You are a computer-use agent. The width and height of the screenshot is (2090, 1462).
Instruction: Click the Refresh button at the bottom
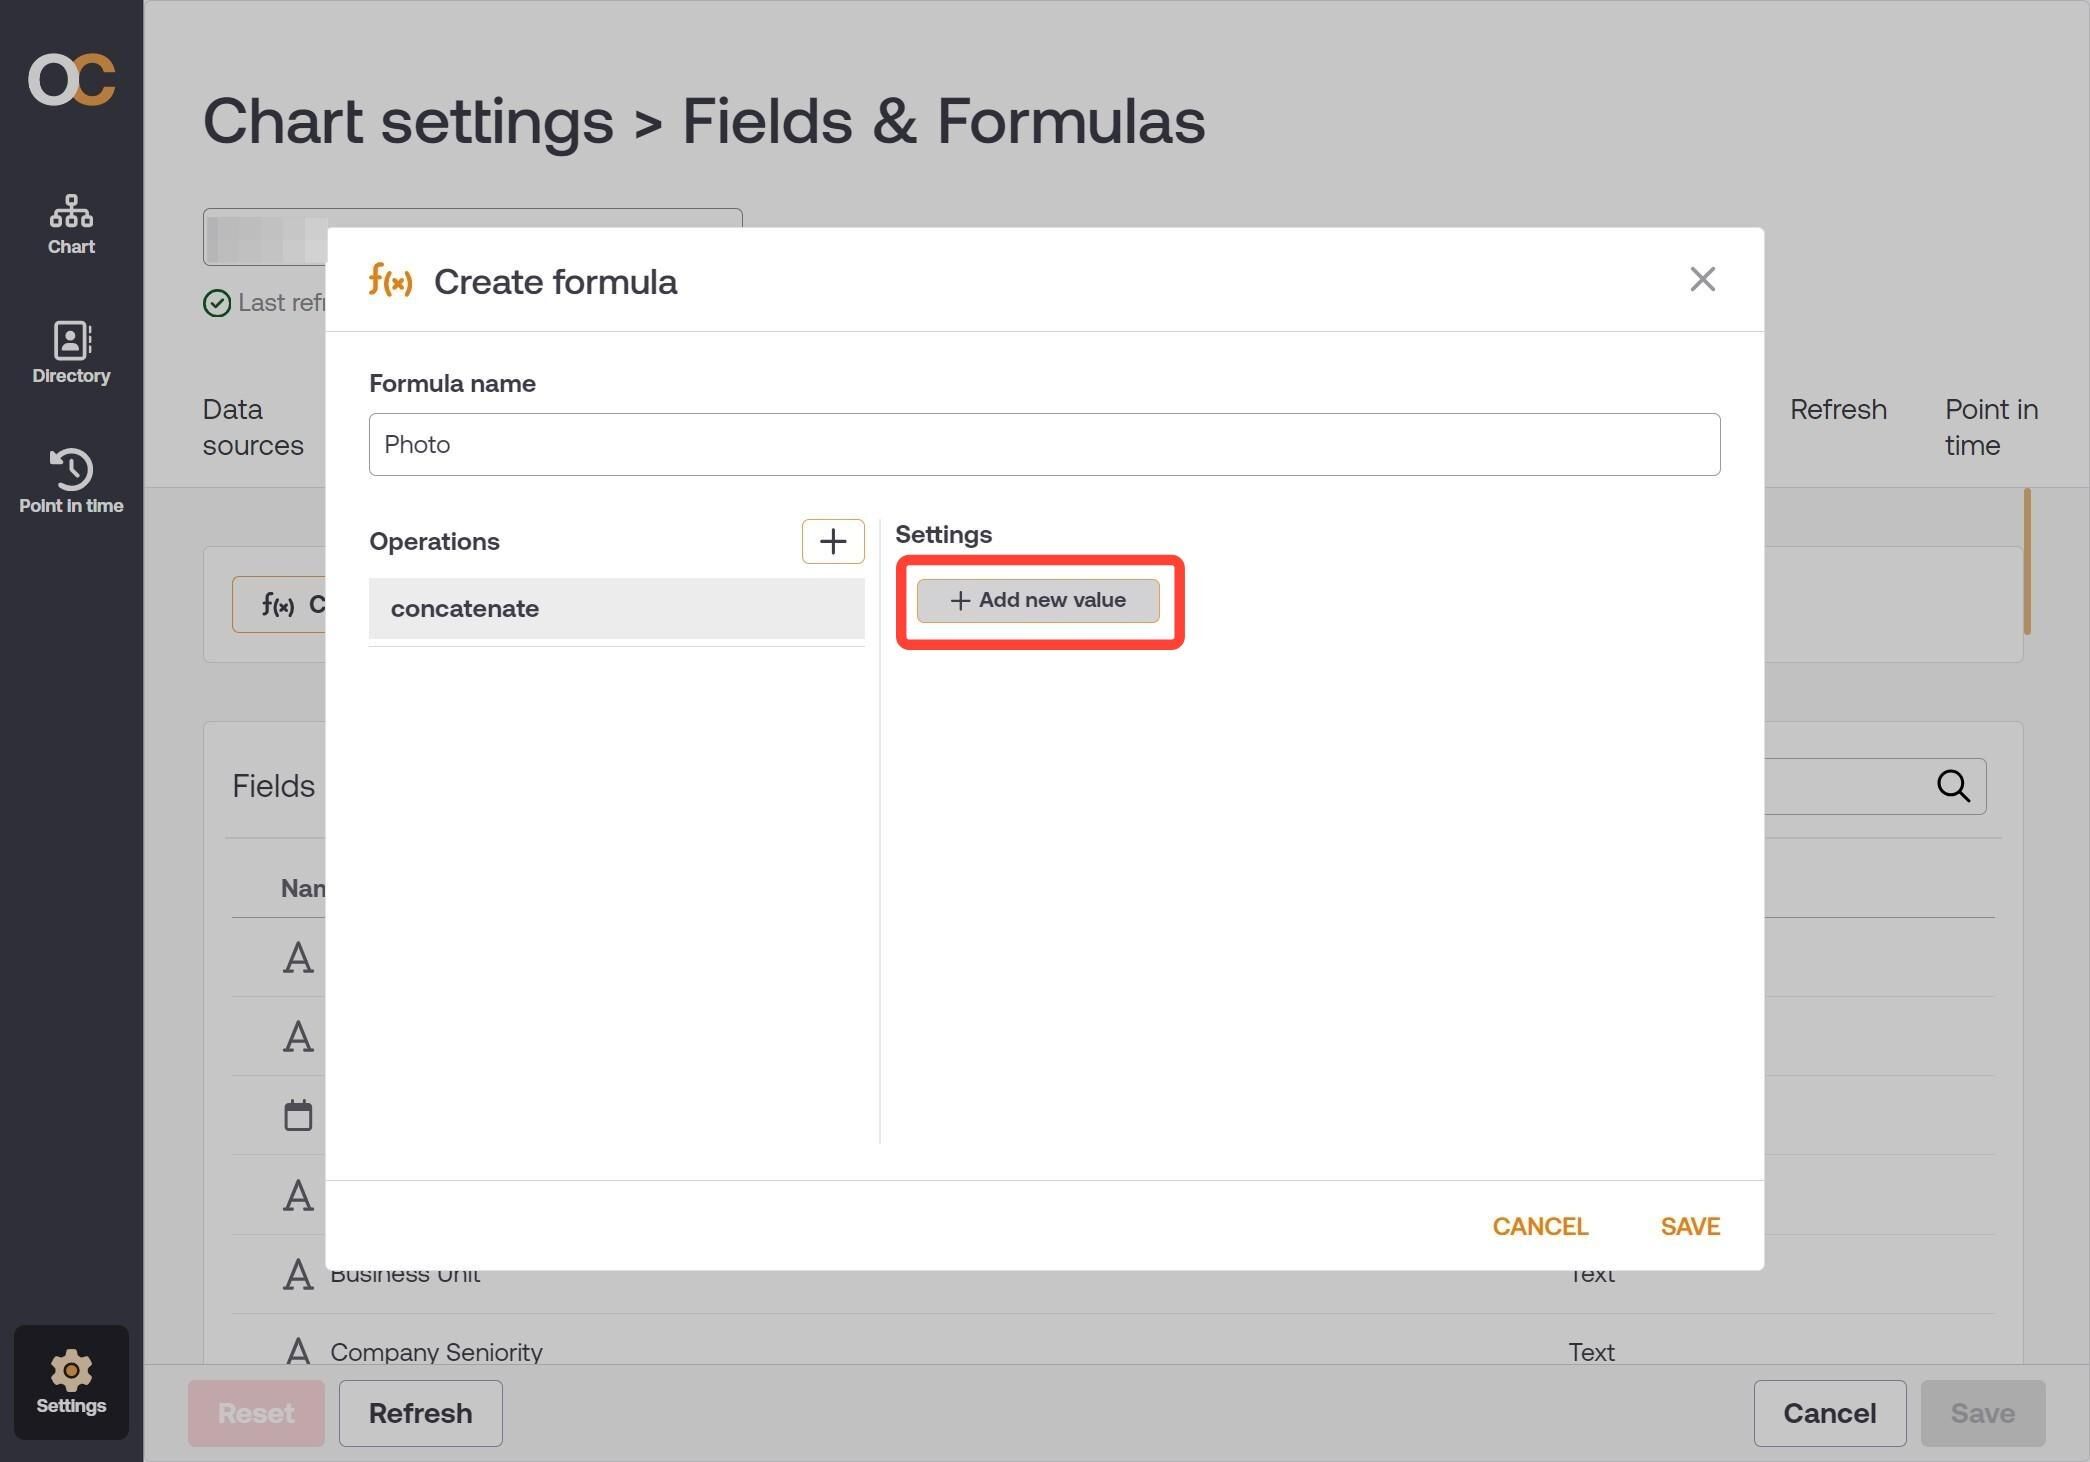[420, 1413]
